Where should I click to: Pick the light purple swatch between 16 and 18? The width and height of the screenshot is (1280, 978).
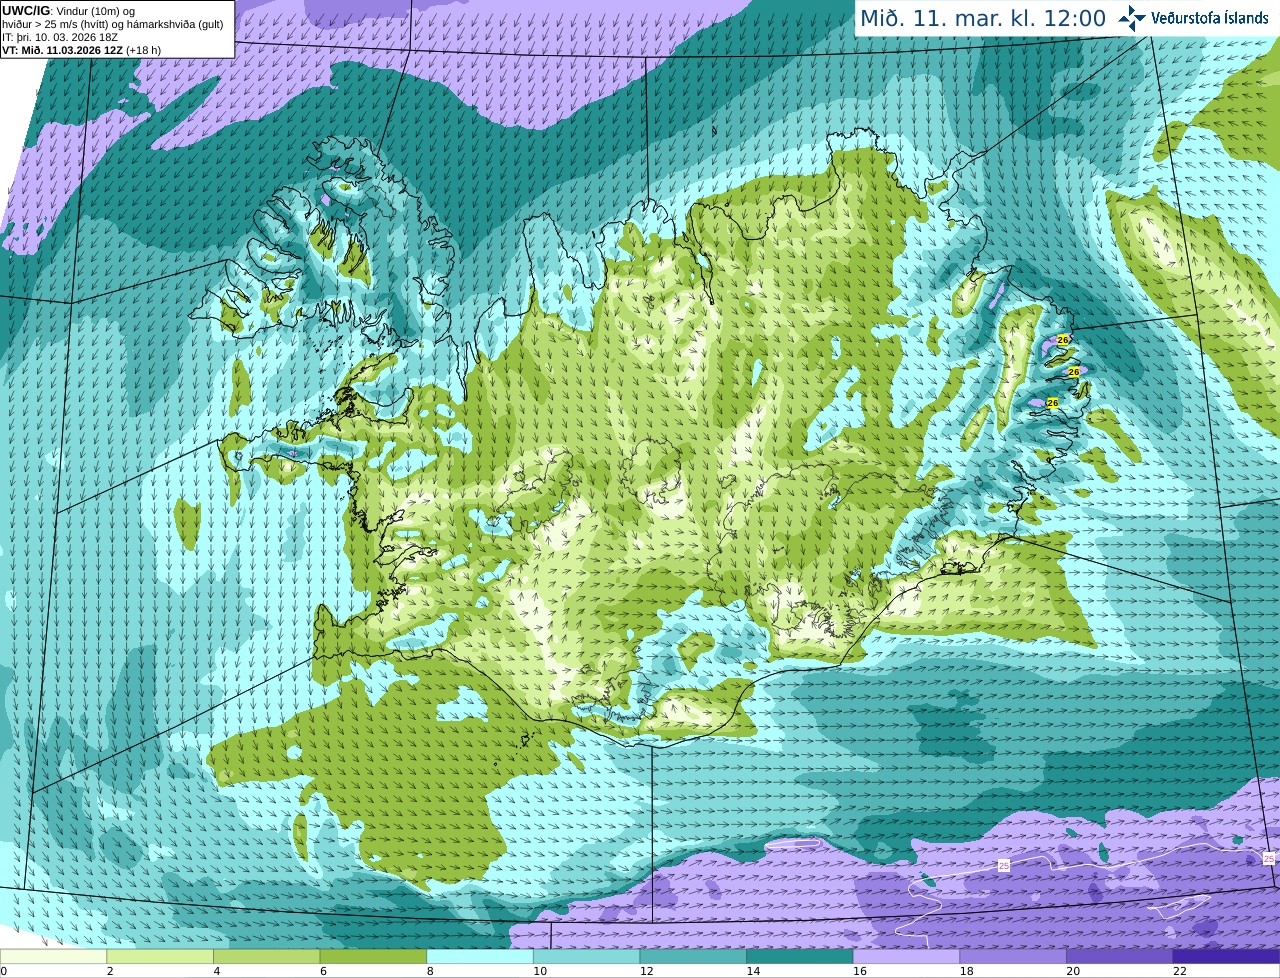tap(907, 957)
